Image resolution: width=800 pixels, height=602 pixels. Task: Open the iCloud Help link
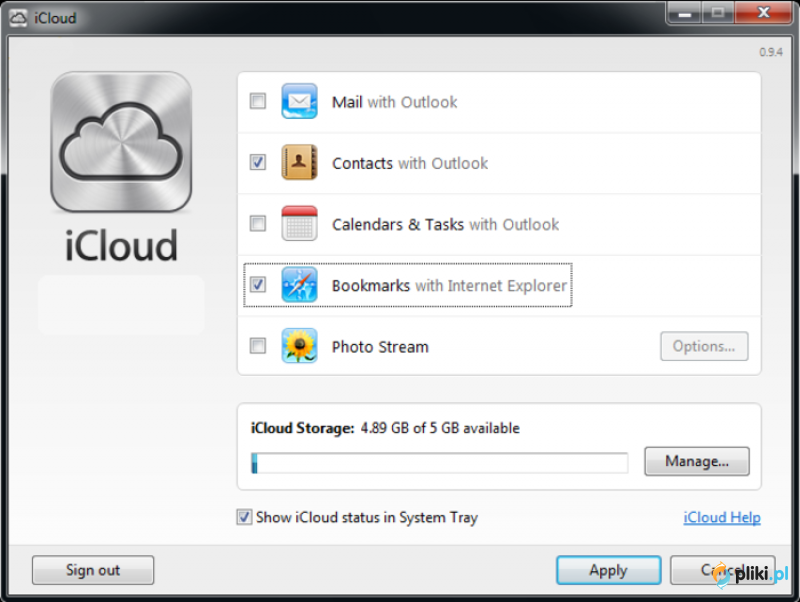click(722, 517)
